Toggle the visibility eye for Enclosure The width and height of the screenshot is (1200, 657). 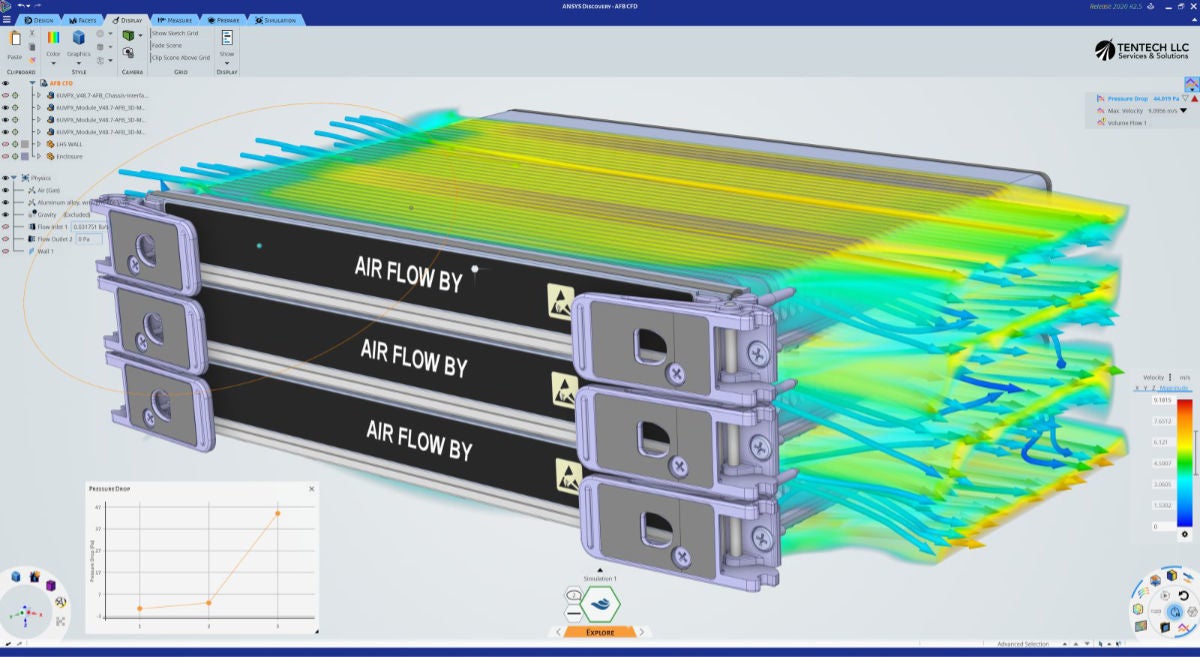[x=6, y=156]
